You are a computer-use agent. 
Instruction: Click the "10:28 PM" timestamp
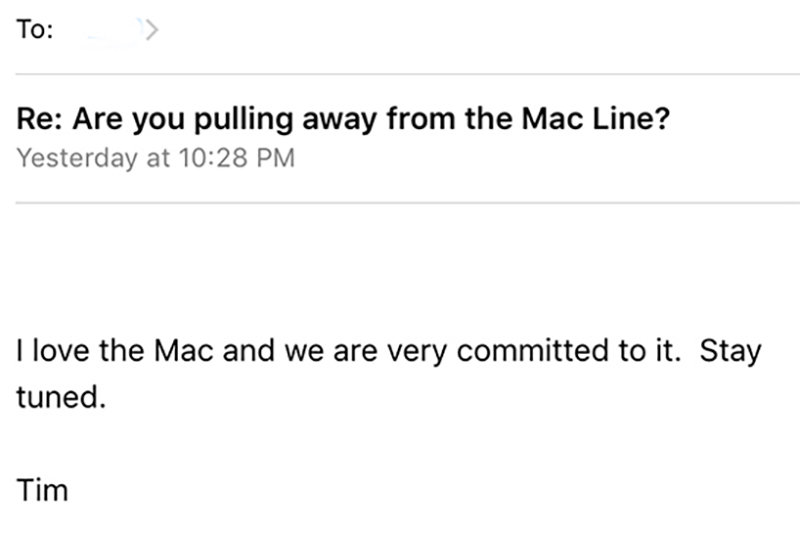[234, 159]
